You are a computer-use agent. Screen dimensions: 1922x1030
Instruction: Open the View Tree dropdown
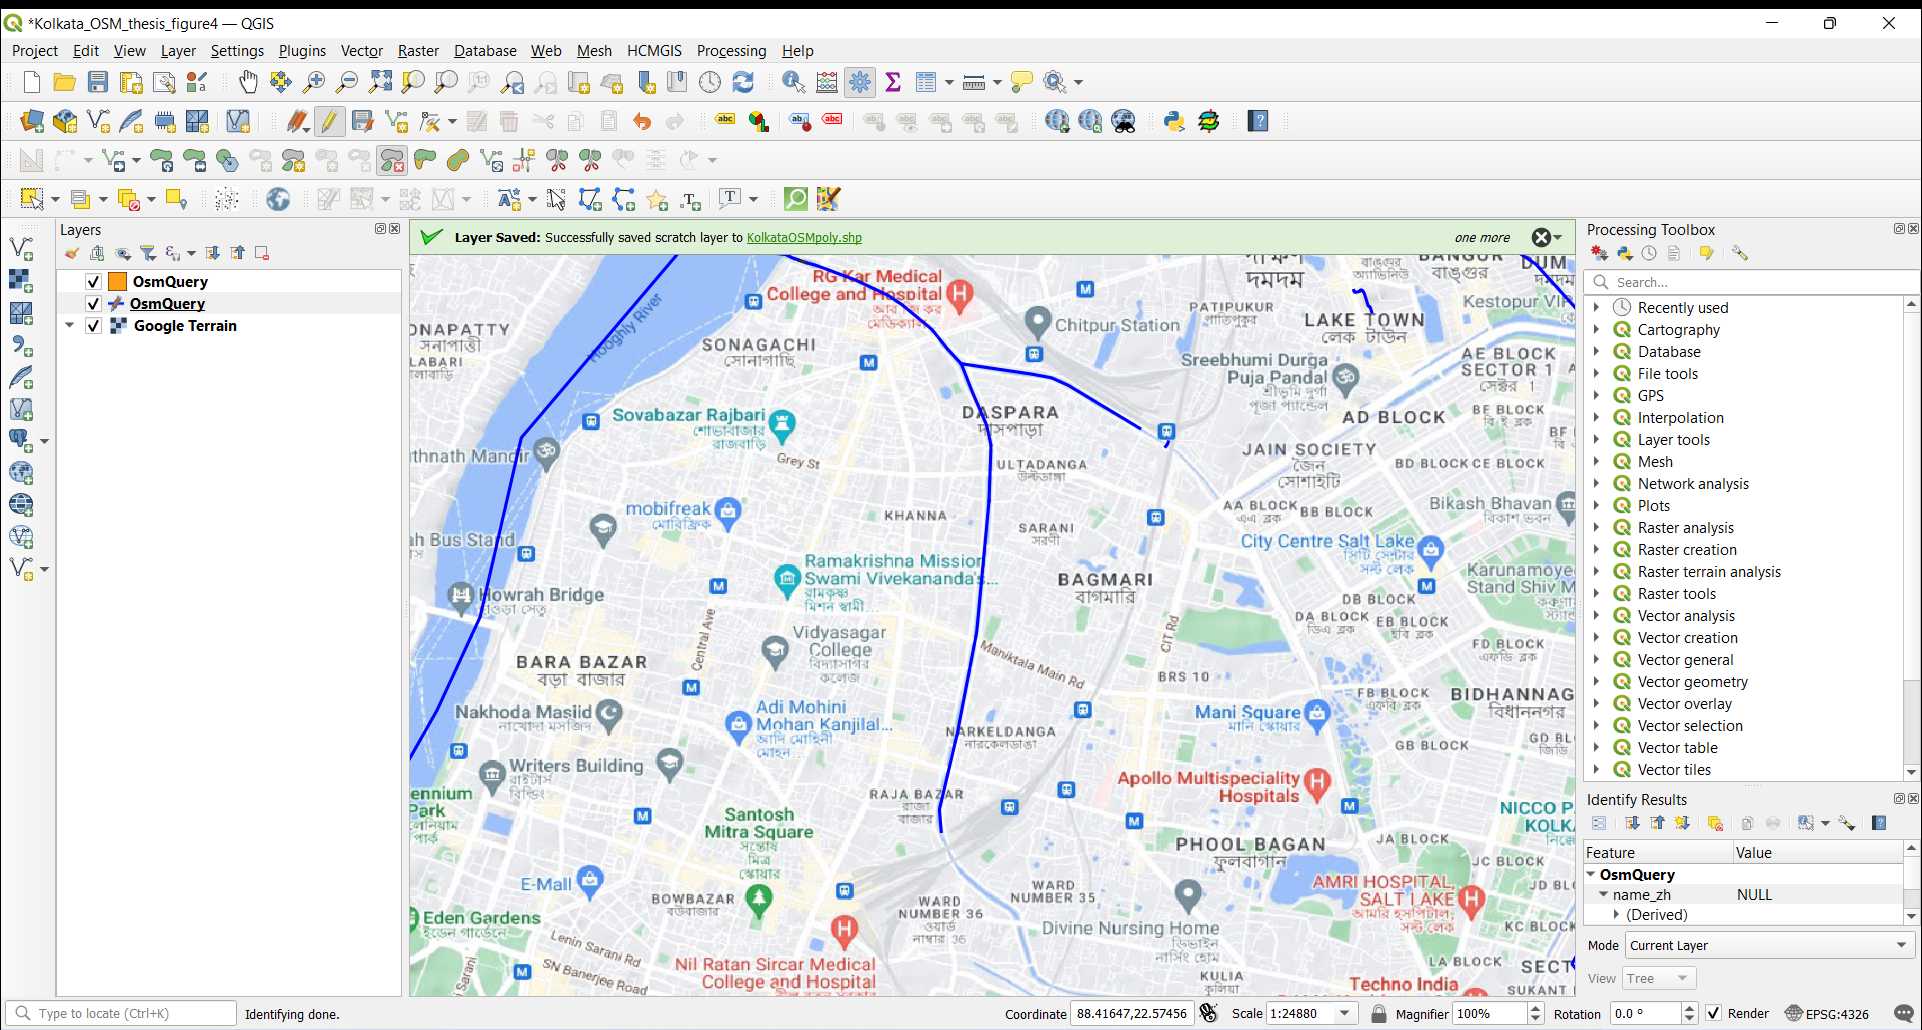(x=1660, y=978)
